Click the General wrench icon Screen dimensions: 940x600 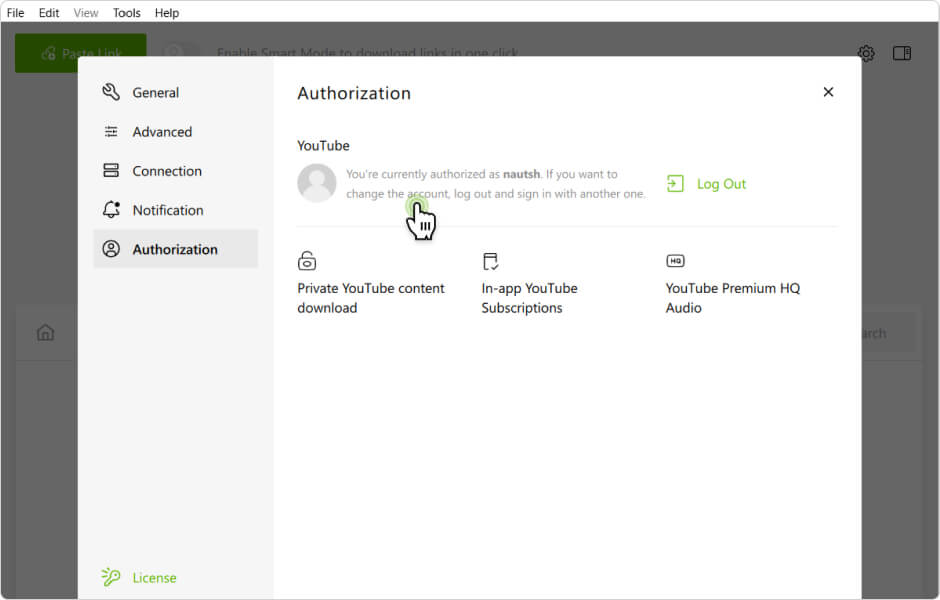pyautogui.click(x=111, y=92)
